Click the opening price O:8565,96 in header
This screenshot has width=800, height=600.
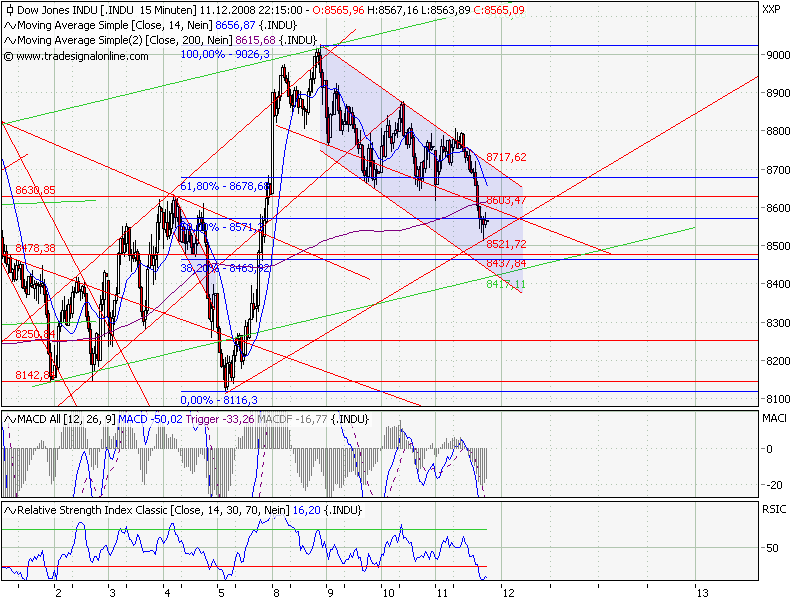(x=338, y=10)
